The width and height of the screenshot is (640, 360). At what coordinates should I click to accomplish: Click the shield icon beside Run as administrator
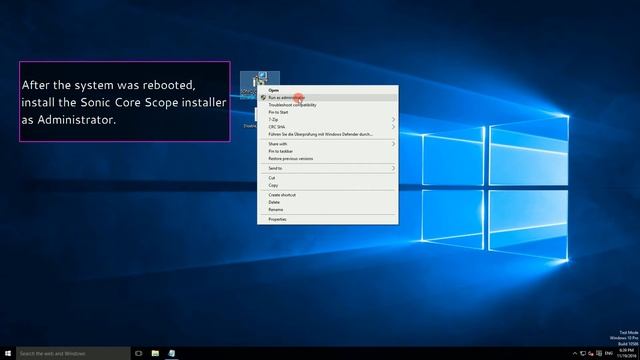point(263,98)
